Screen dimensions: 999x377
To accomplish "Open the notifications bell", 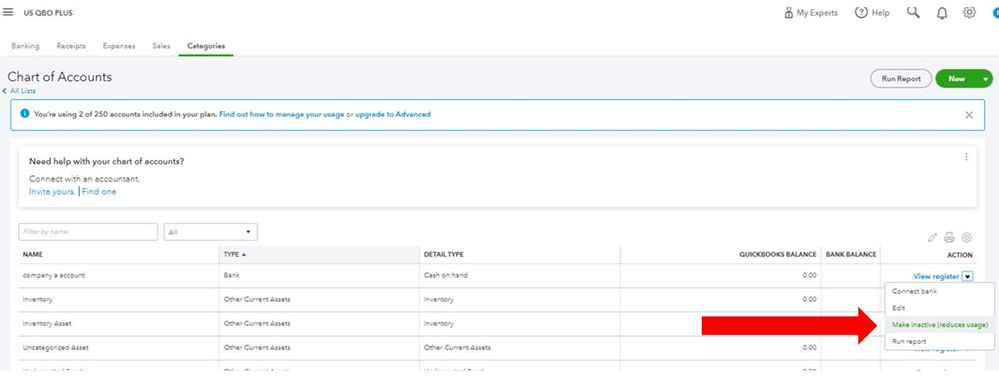I will click(x=942, y=13).
